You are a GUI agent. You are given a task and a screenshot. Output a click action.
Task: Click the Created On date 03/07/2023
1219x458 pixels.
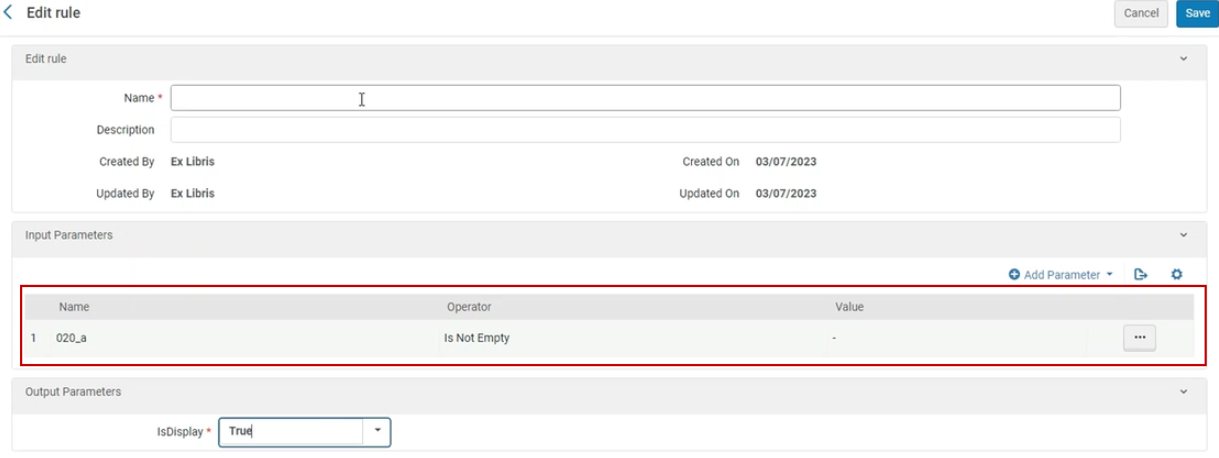coord(786,161)
